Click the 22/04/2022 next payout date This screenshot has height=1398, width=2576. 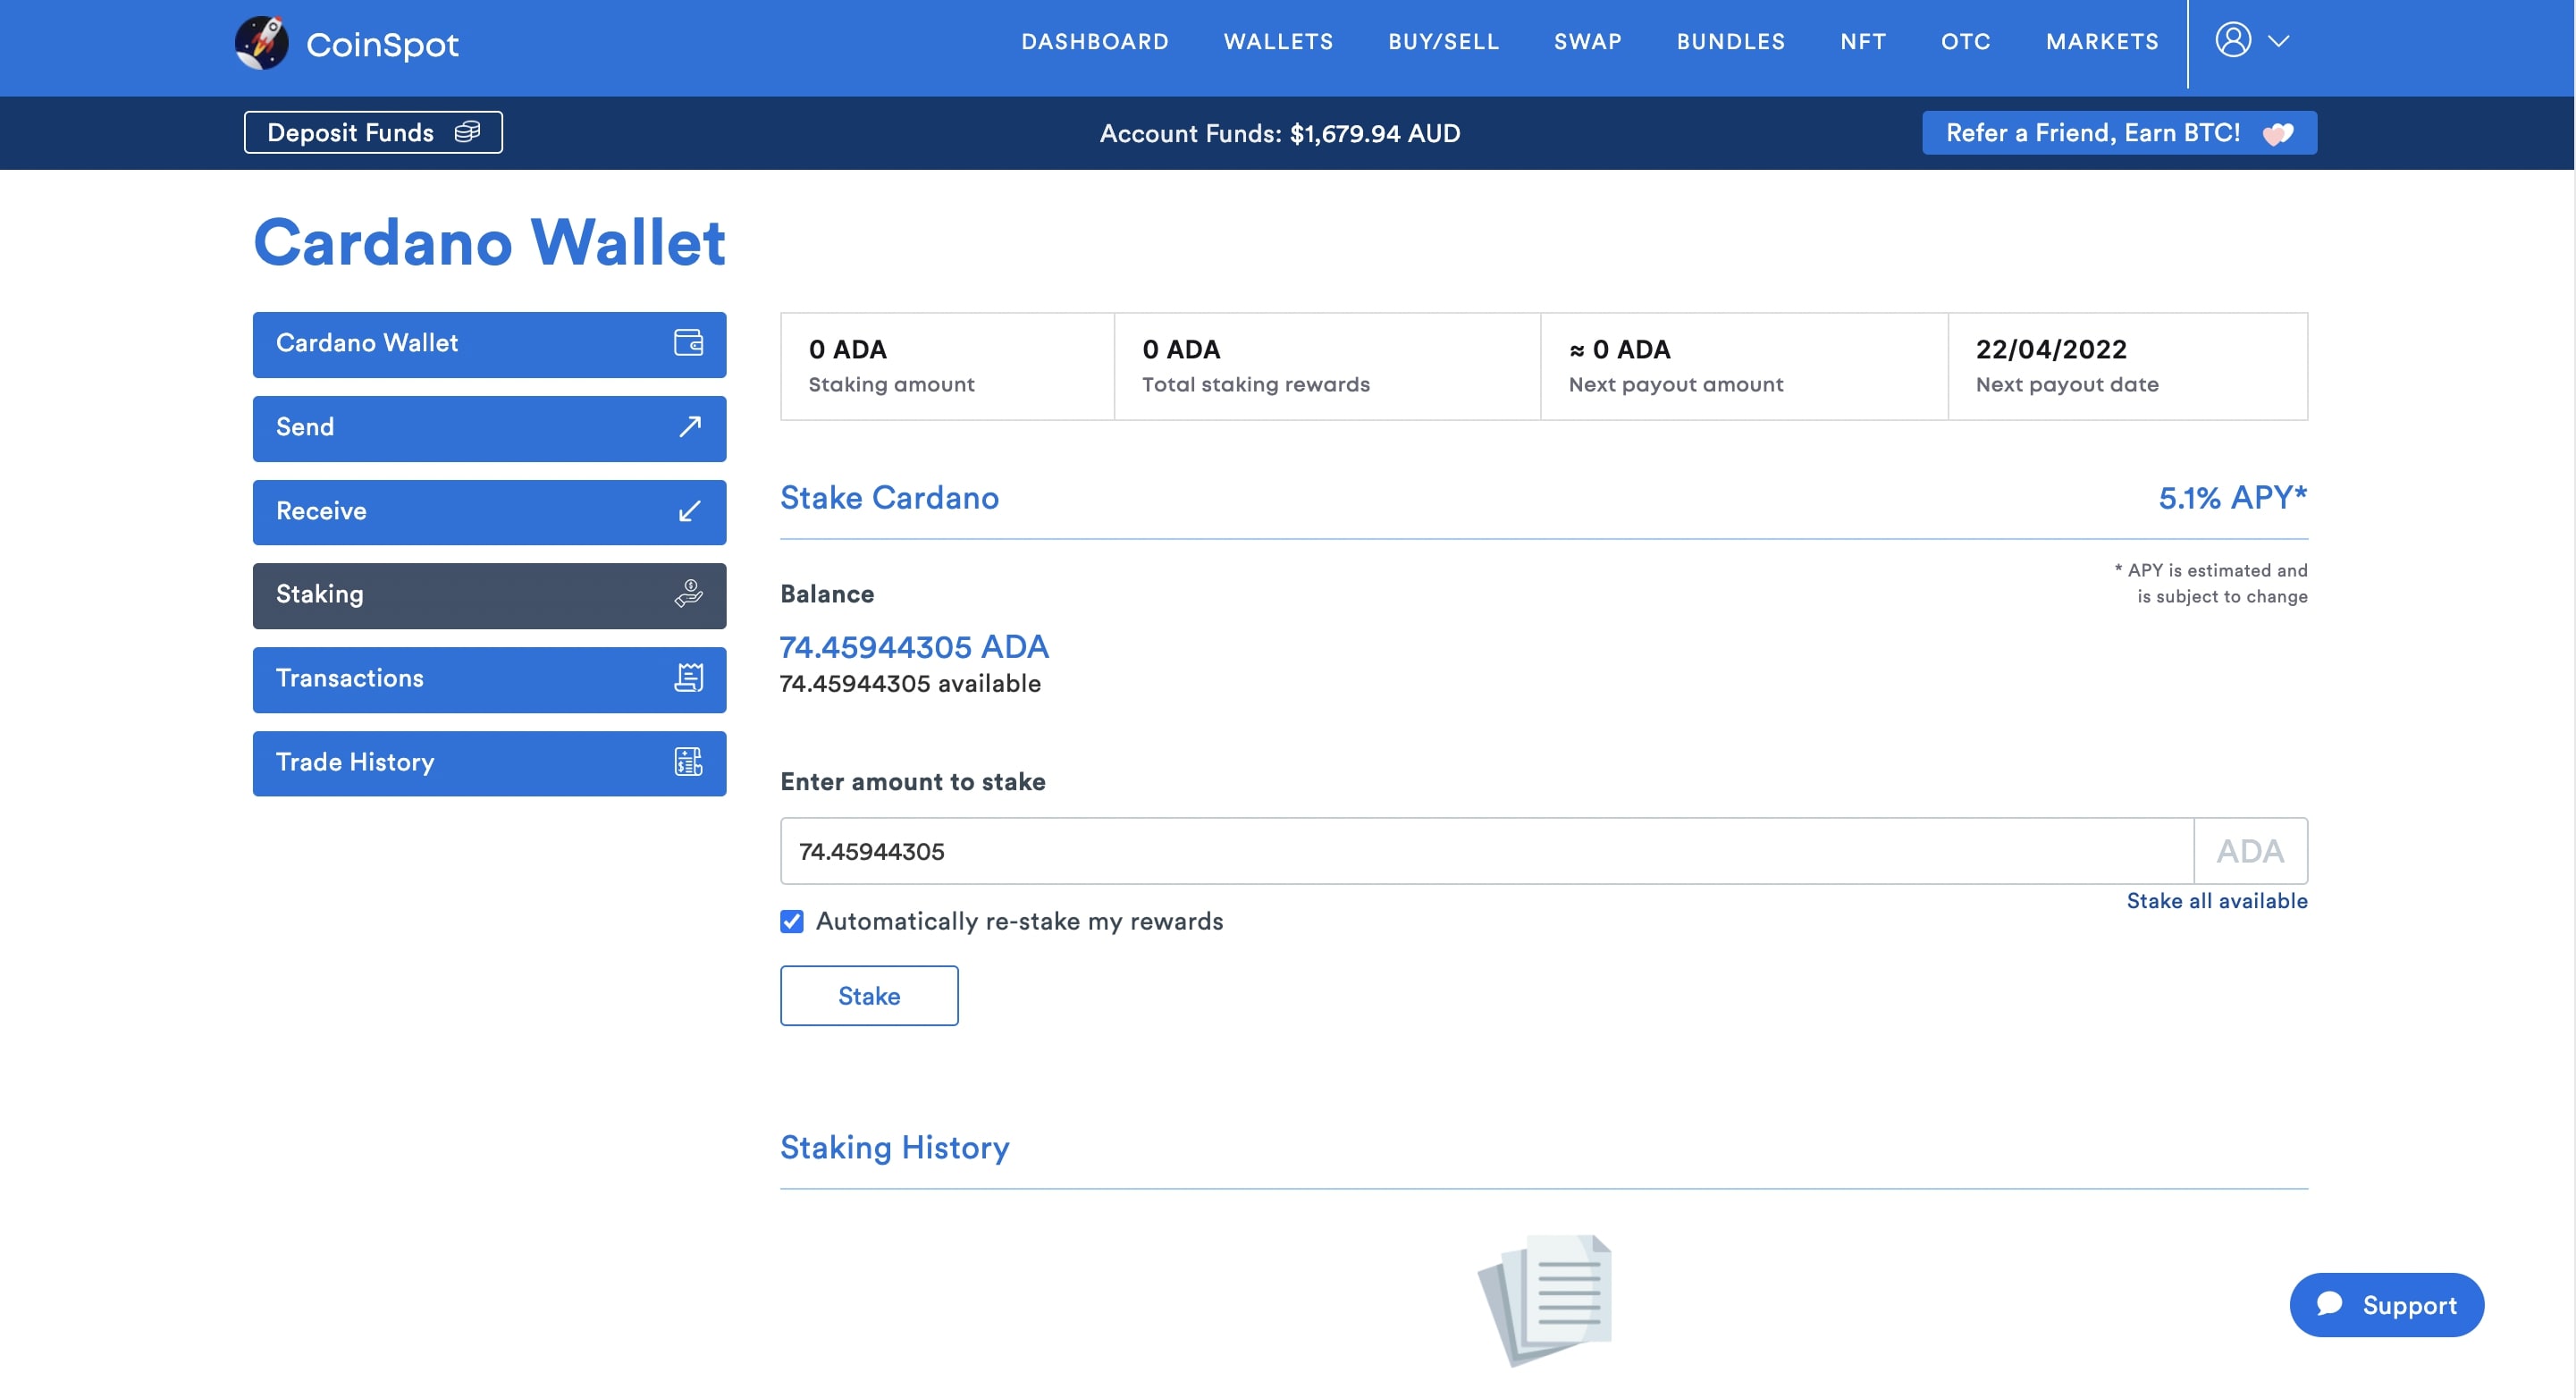pos(2050,349)
